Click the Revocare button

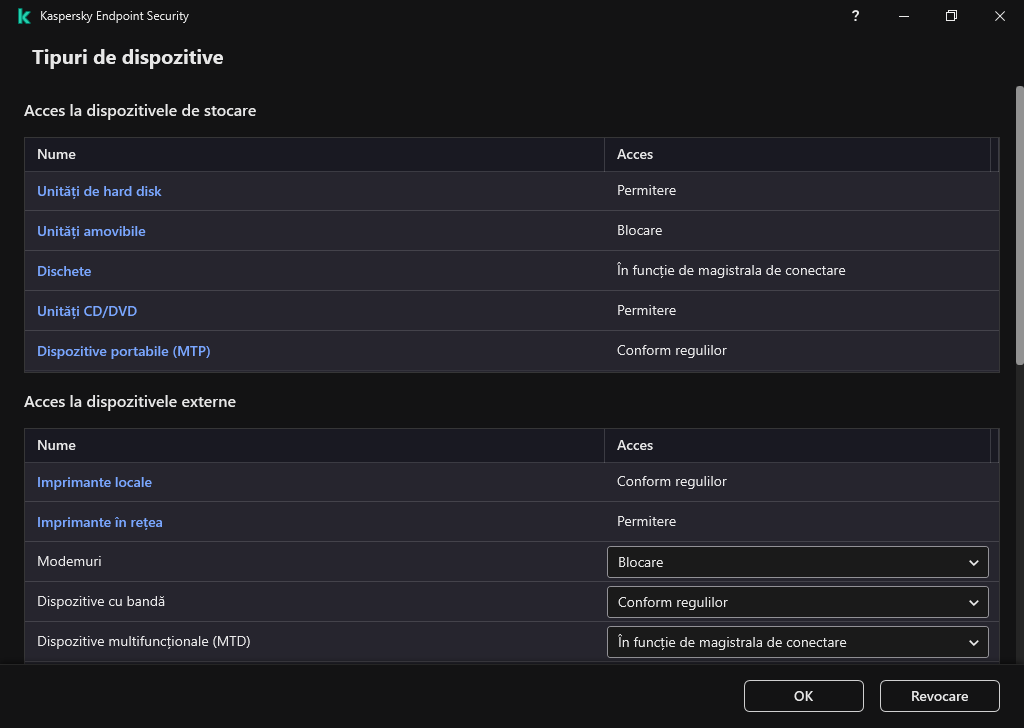click(x=939, y=696)
